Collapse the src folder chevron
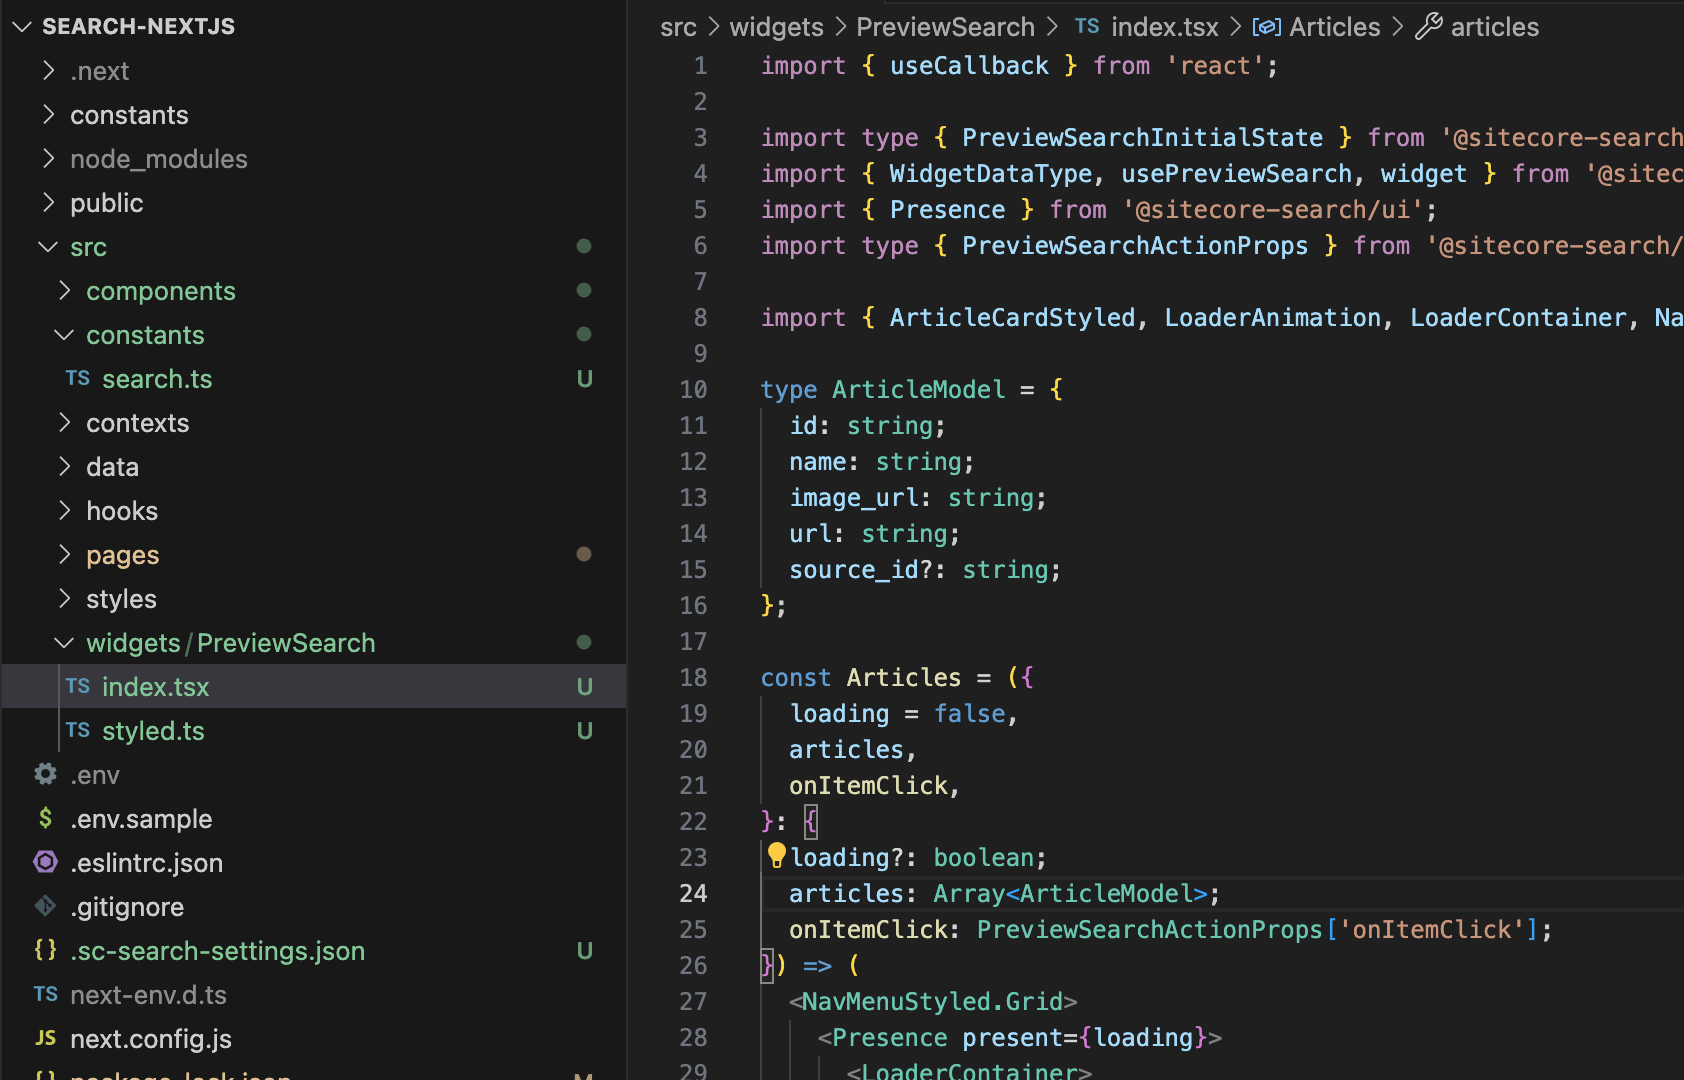This screenshot has width=1684, height=1080. pos(48,247)
